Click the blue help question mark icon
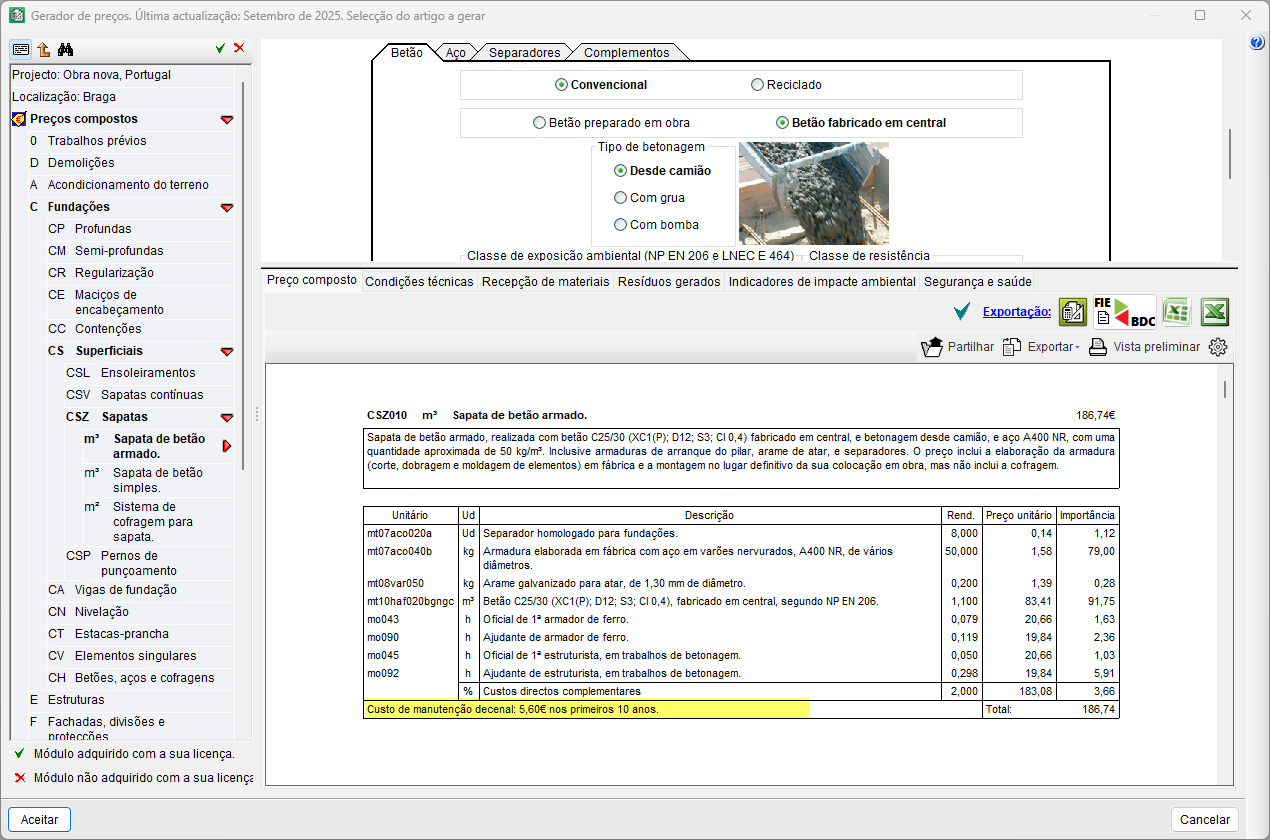1270x840 pixels. tap(1257, 42)
